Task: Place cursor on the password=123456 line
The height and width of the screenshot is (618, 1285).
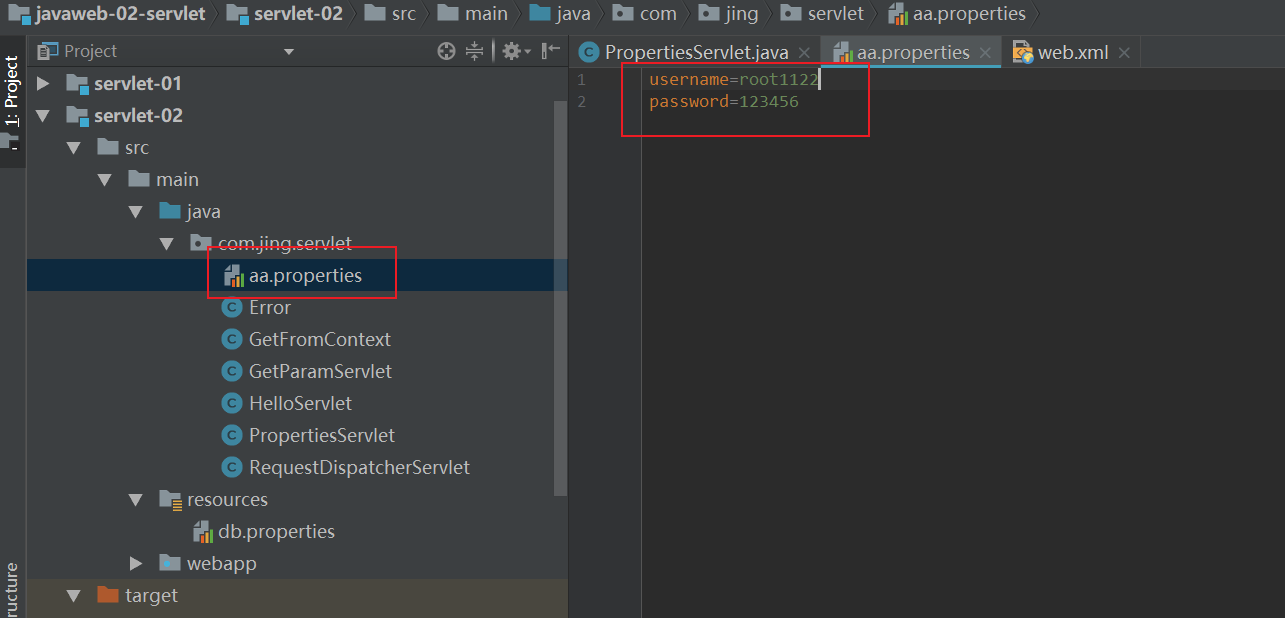Action: (720, 101)
